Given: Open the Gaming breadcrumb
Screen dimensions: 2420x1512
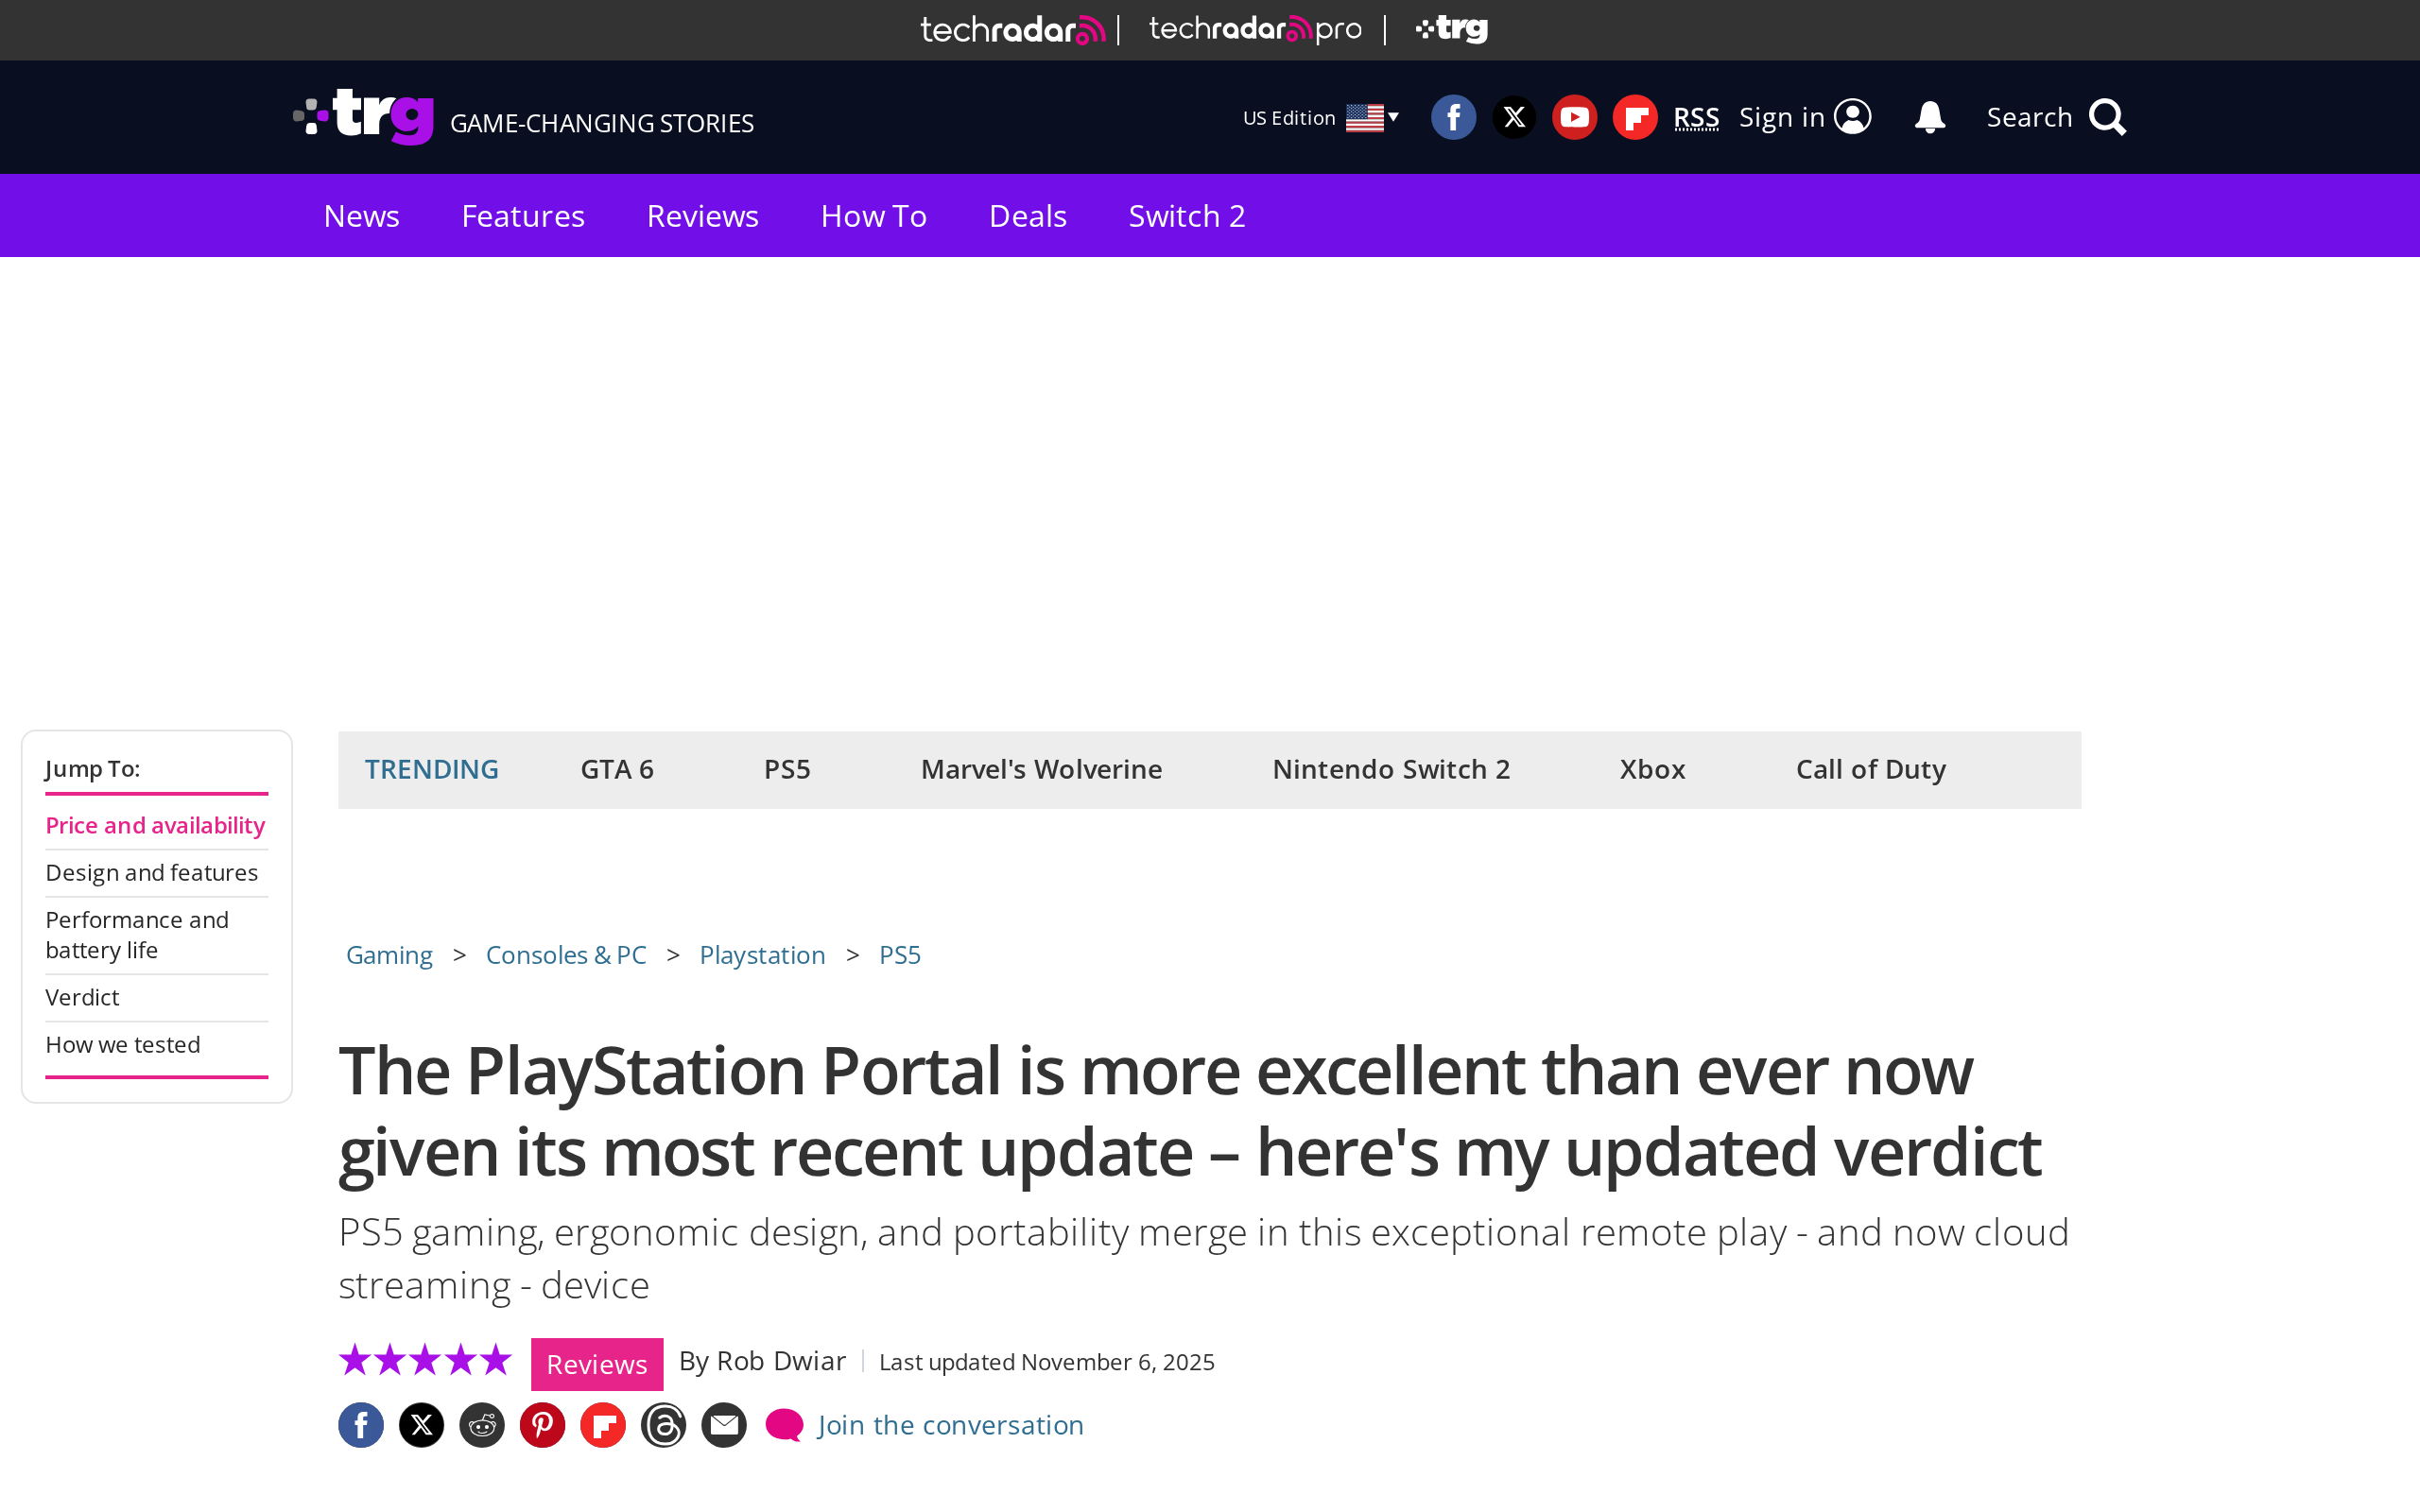Looking at the screenshot, I should click(389, 955).
